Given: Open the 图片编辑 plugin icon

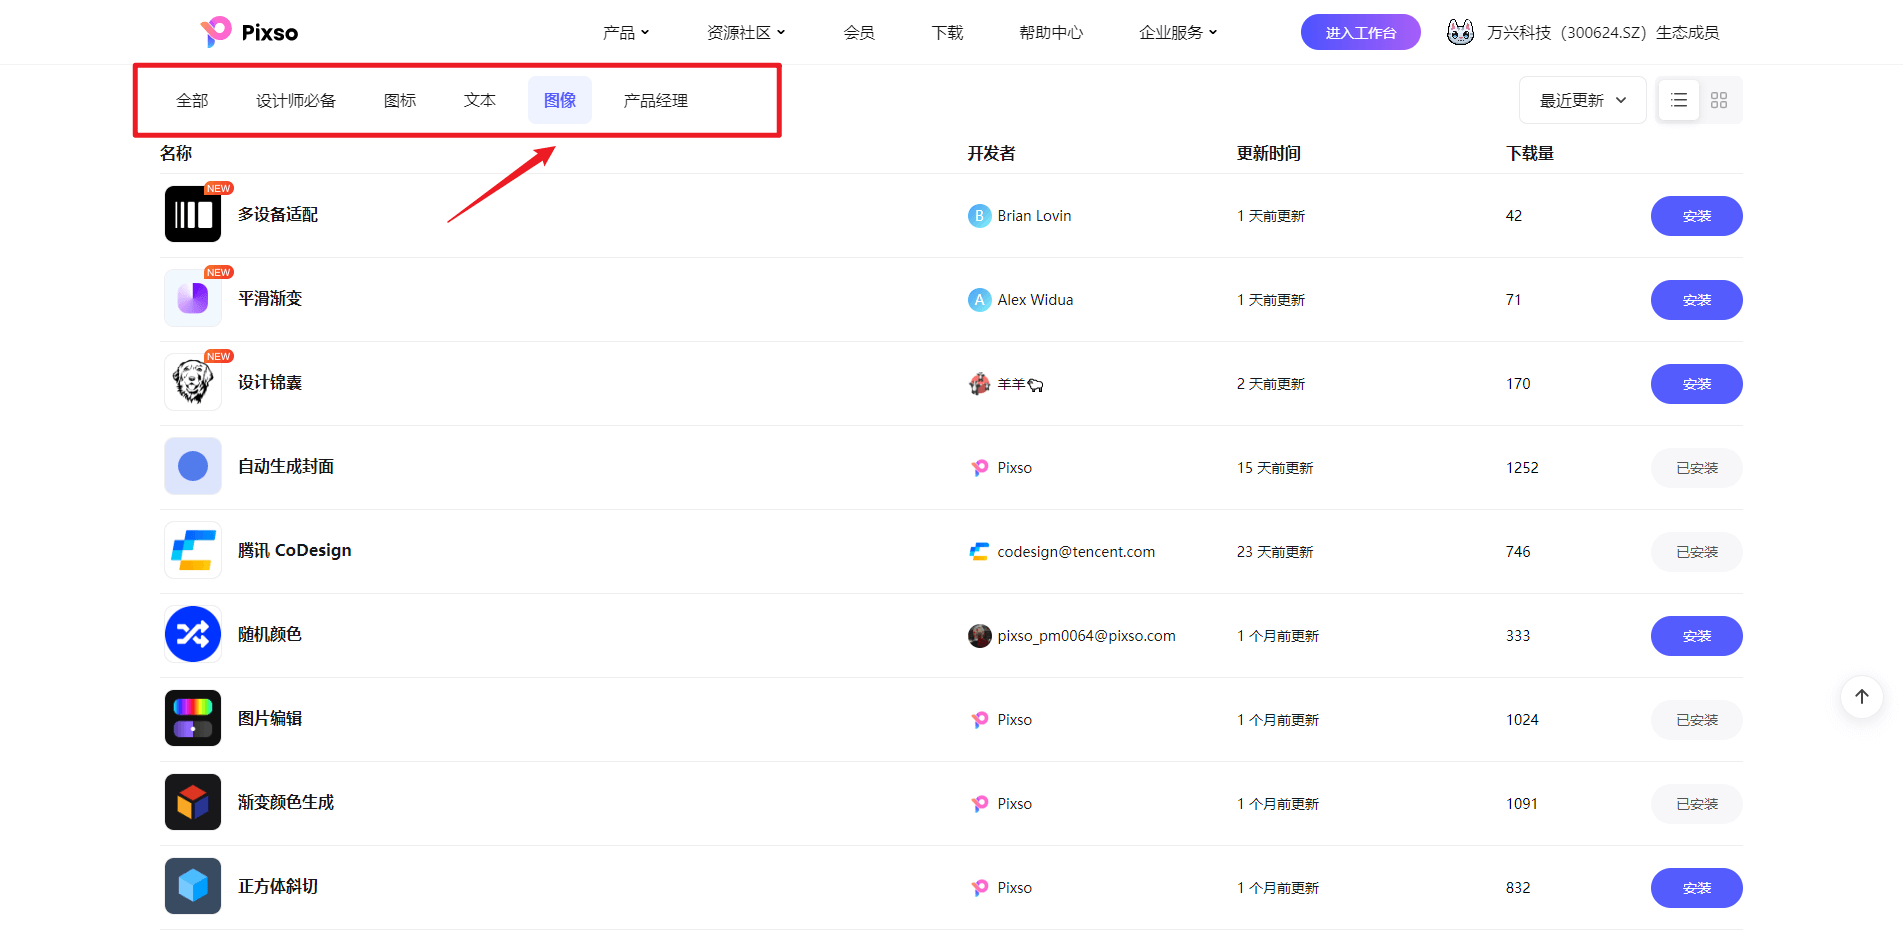Looking at the screenshot, I should [192, 718].
